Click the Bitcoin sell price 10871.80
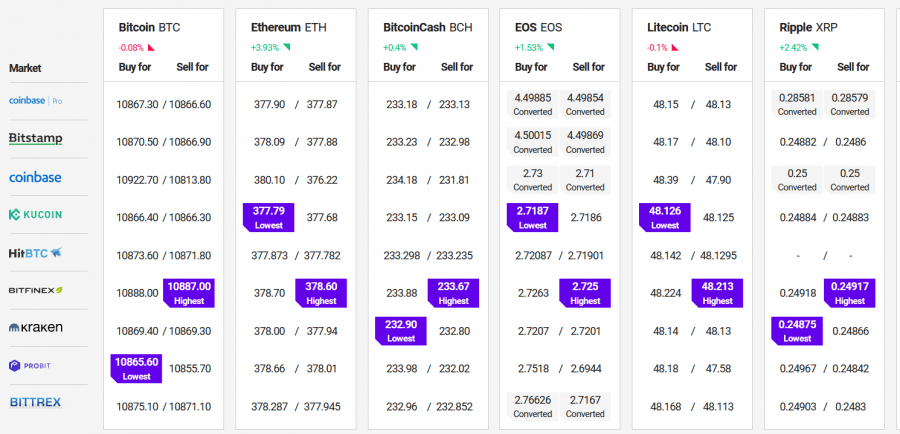 [x=189, y=255]
